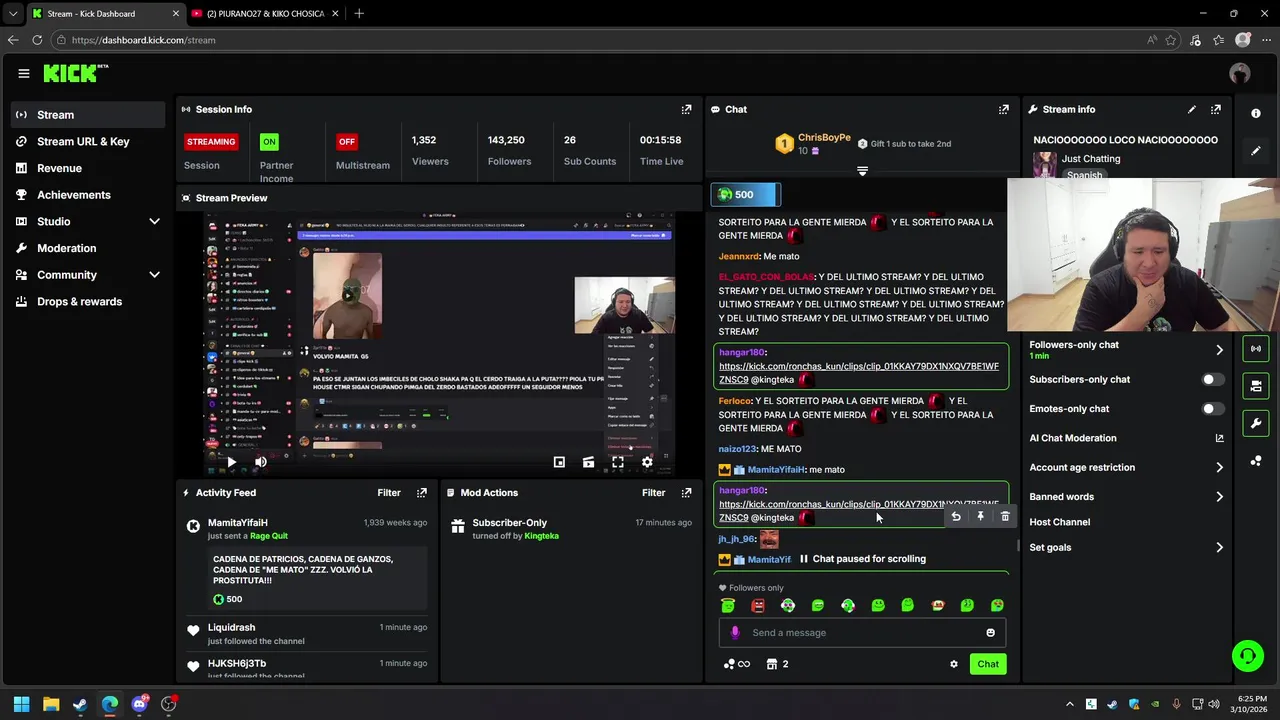Go to Stream URL & Key page

point(88,141)
